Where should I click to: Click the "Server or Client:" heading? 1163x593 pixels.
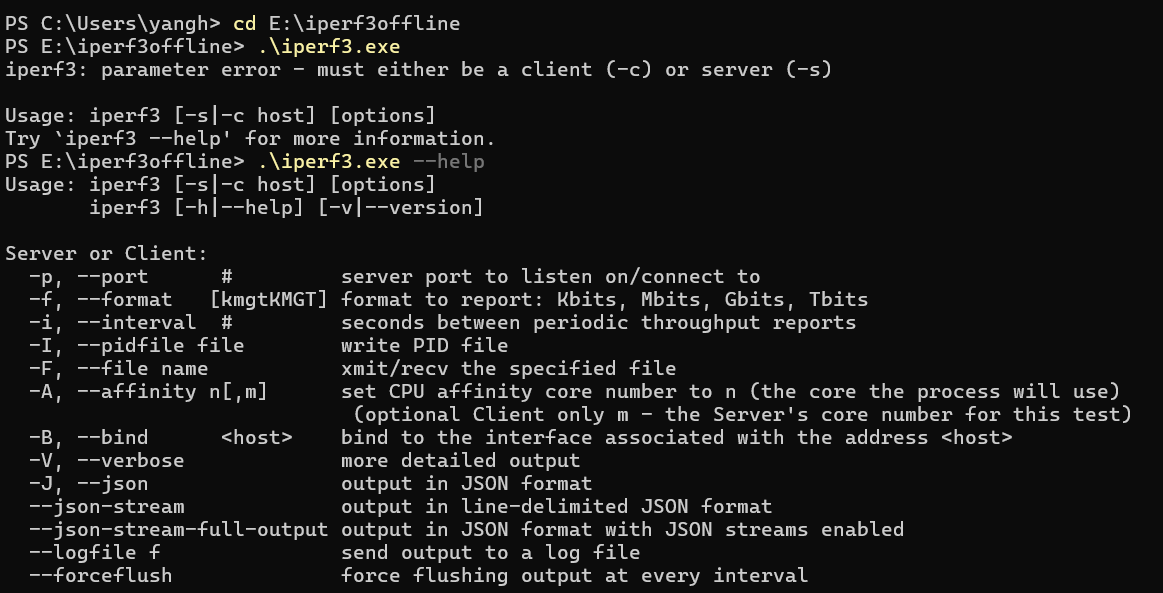coord(106,253)
